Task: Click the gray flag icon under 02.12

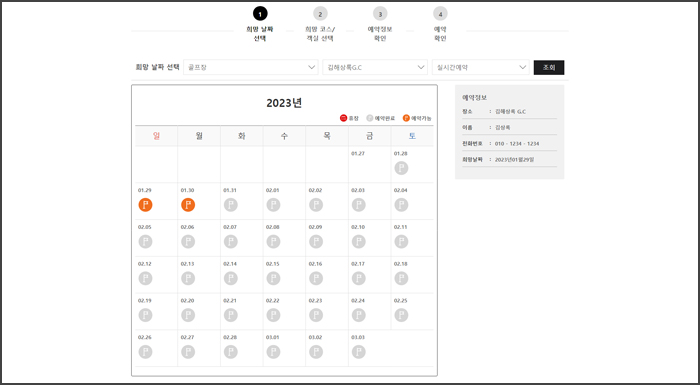Action: pyautogui.click(x=145, y=278)
